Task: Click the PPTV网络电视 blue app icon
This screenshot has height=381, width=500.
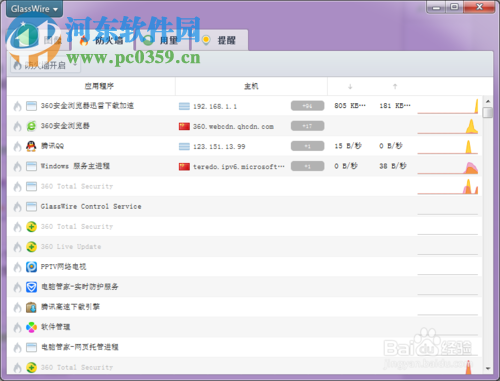Action: coord(31,267)
